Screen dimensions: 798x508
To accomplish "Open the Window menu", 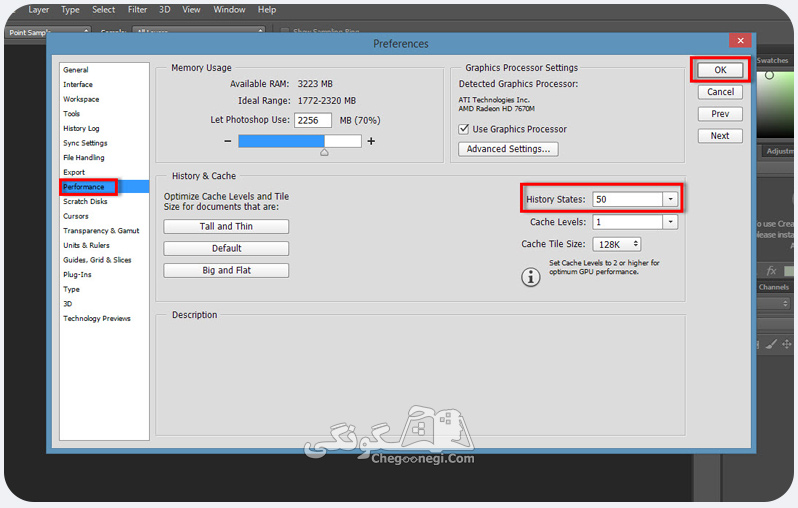I will (229, 10).
